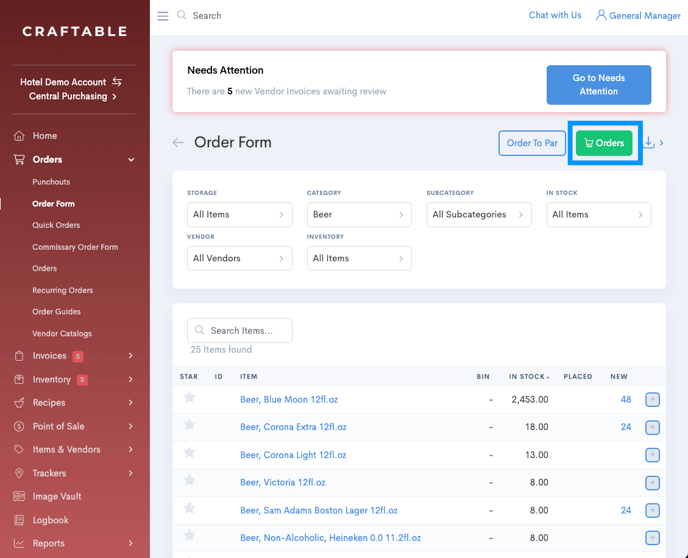
Task: Select Recurring Orders menu item
Action: [63, 290]
